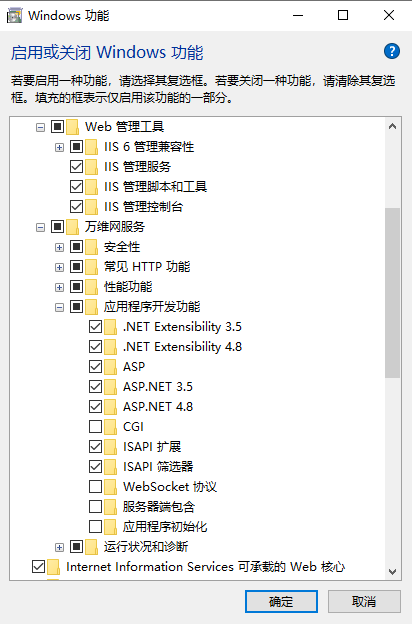The width and height of the screenshot is (412, 624).
Task: Click the folder icon next to Web 管理工具
Action: 72,127
